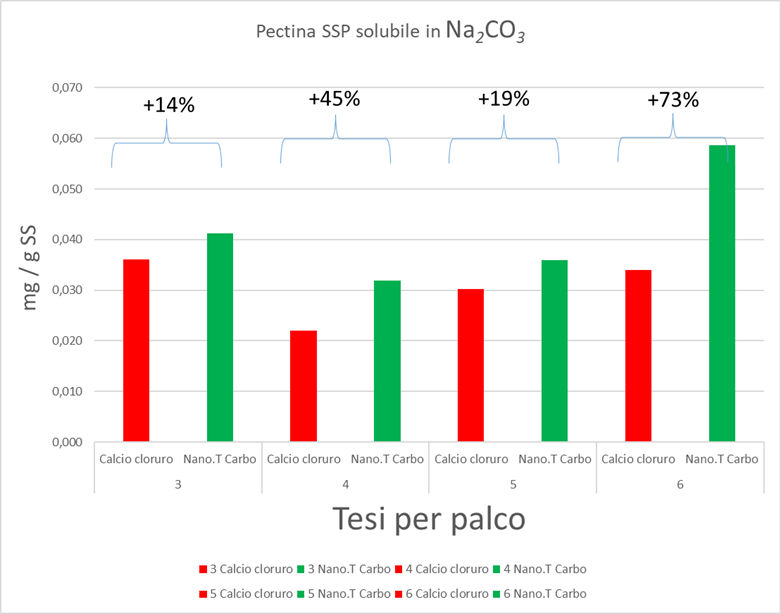Click the +73% data label
Image resolution: width=781 pixels, height=614 pixels.
[x=673, y=100]
